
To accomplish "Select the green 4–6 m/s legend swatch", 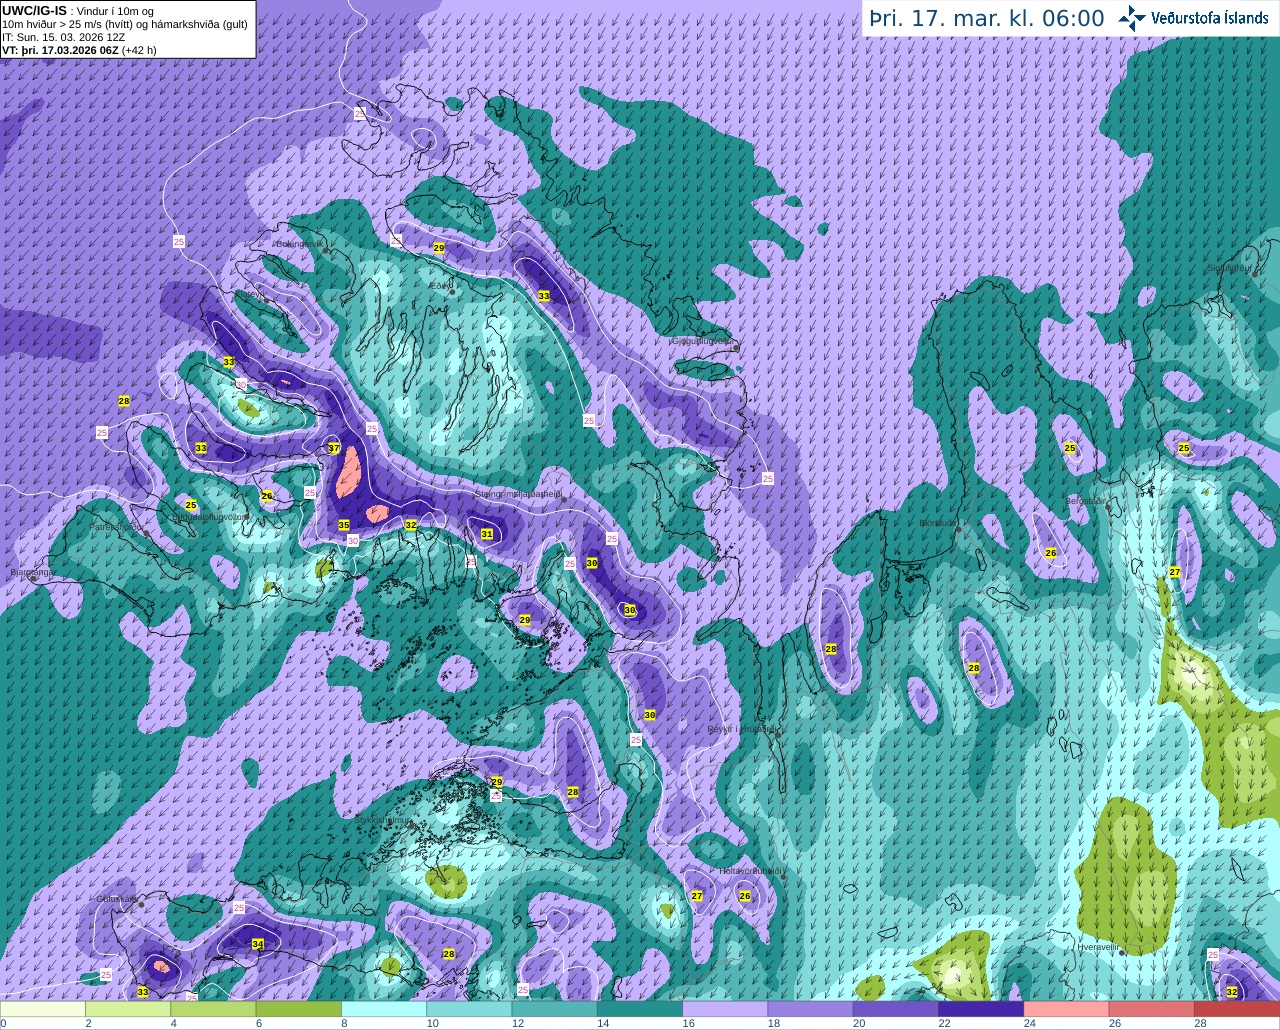I will [x=214, y=1009].
